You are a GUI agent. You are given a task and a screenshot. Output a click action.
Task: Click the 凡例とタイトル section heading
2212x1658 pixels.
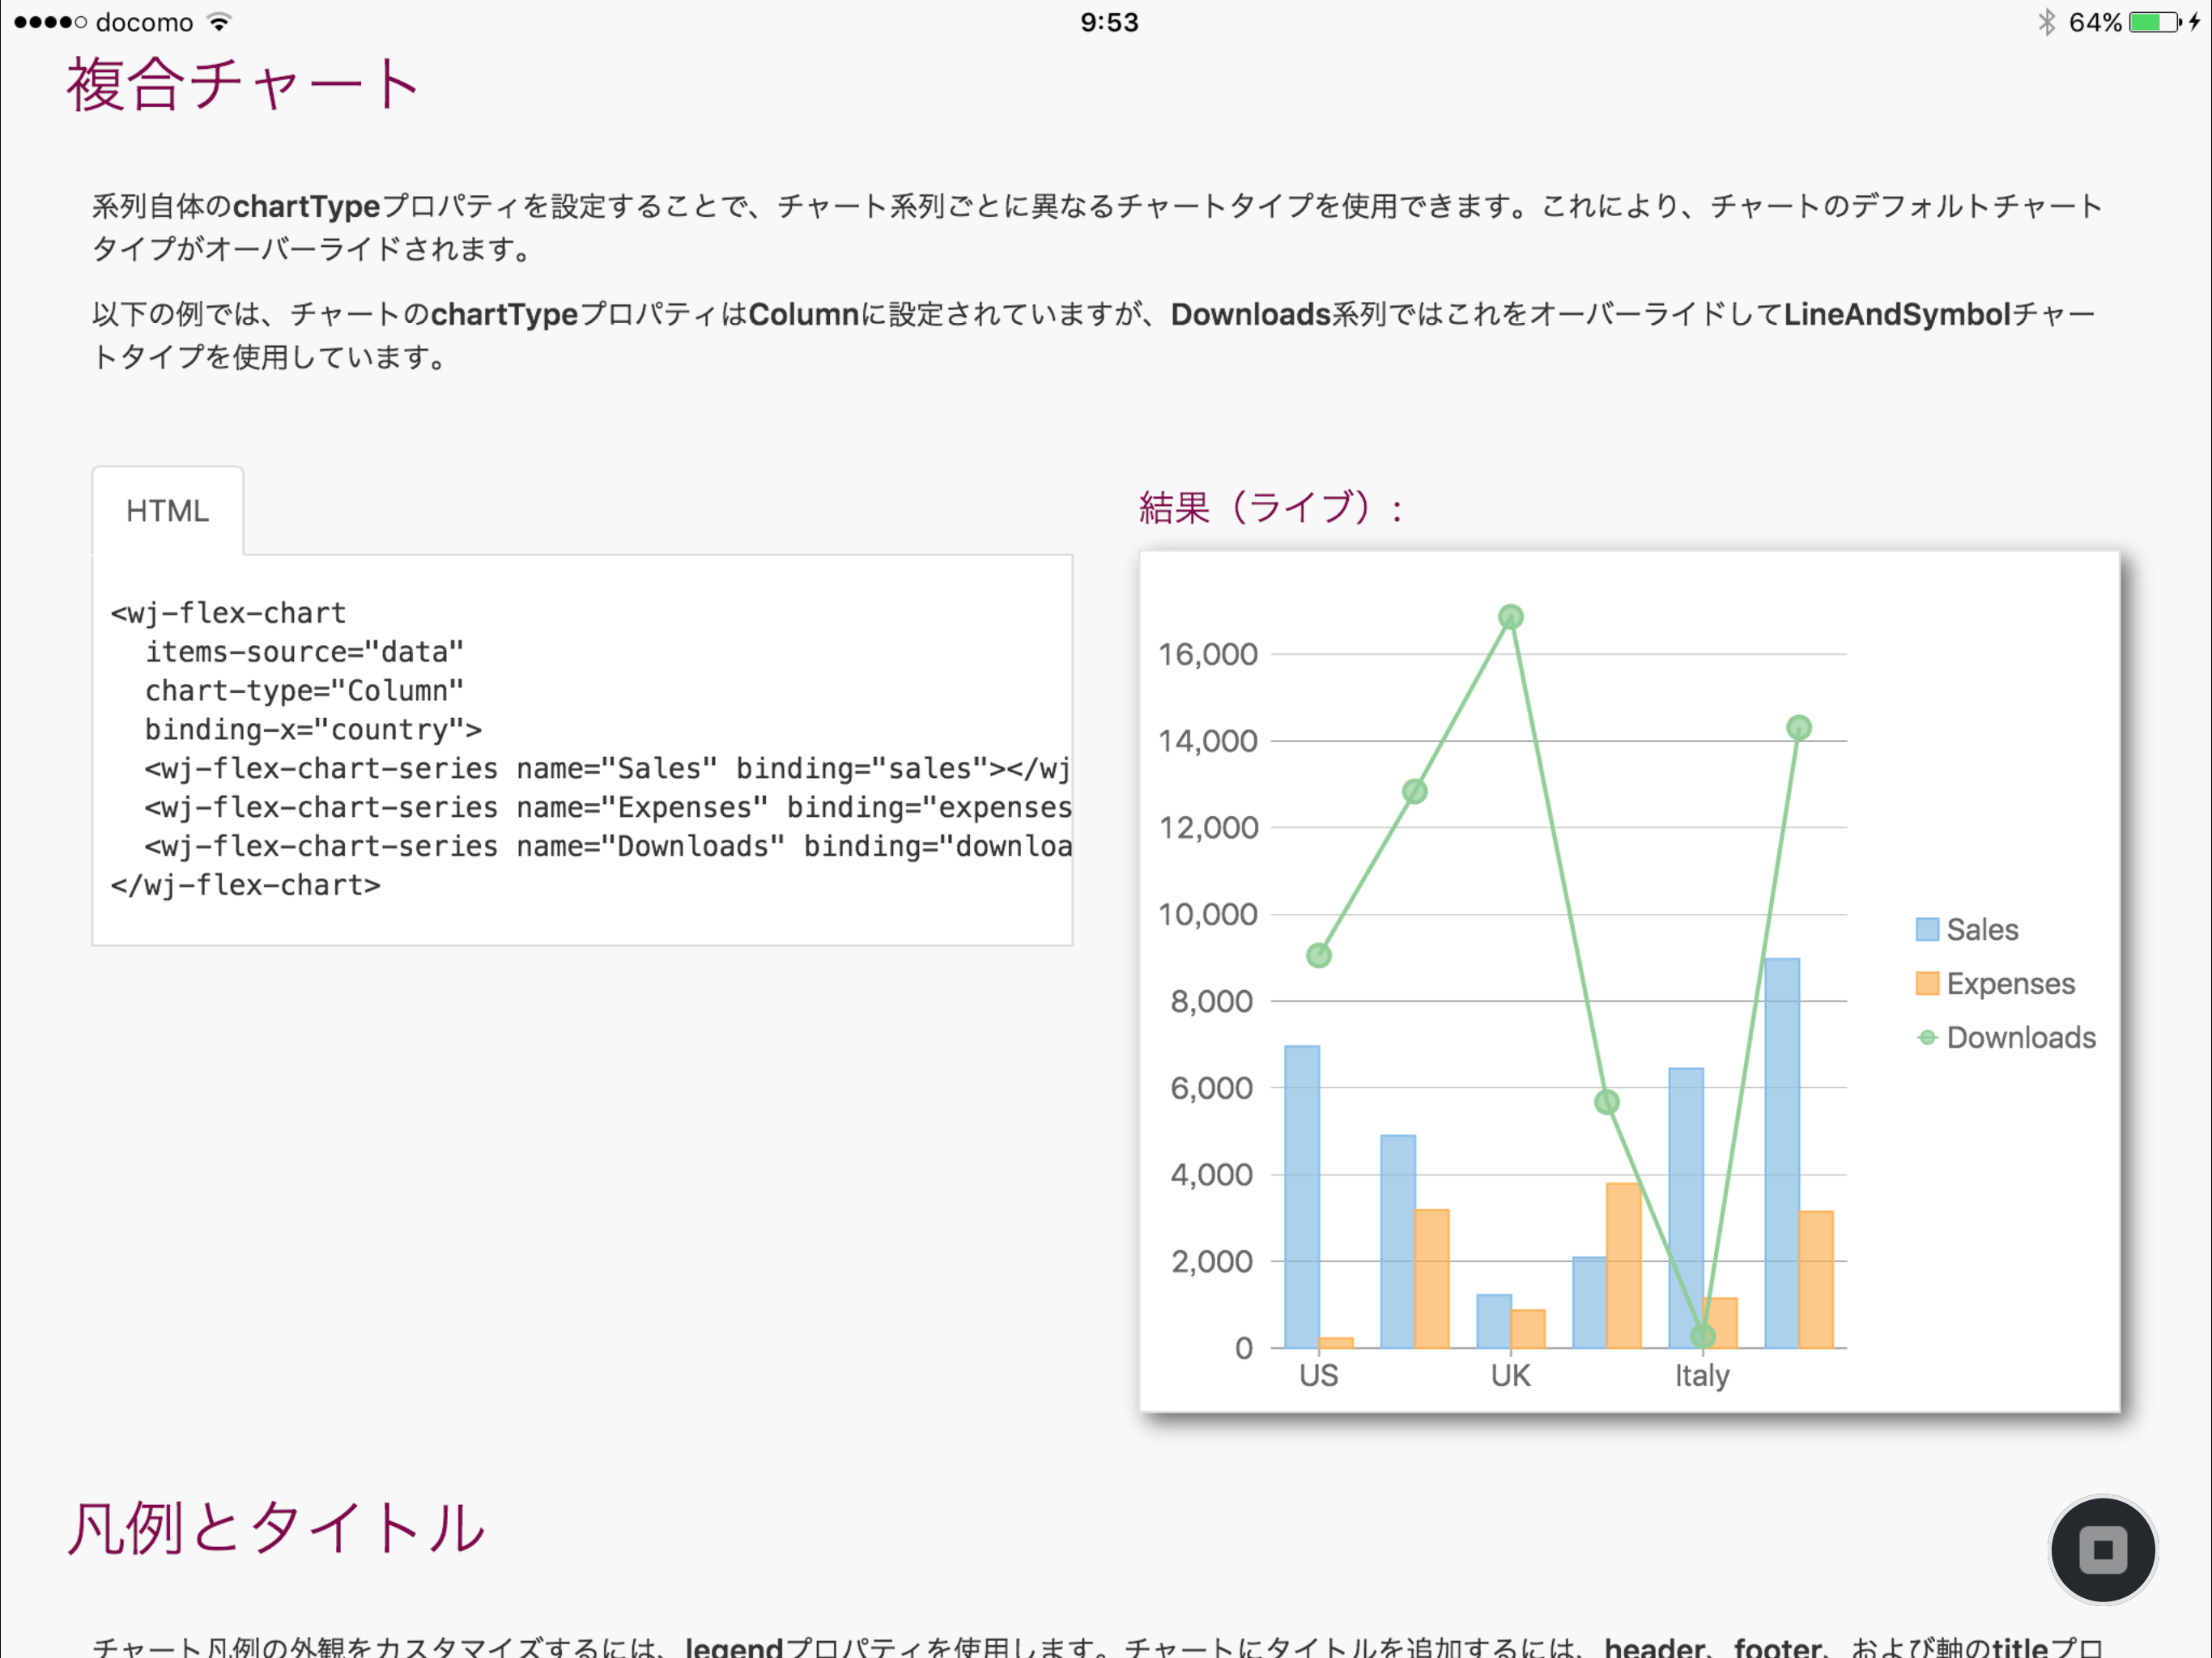(276, 1527)
